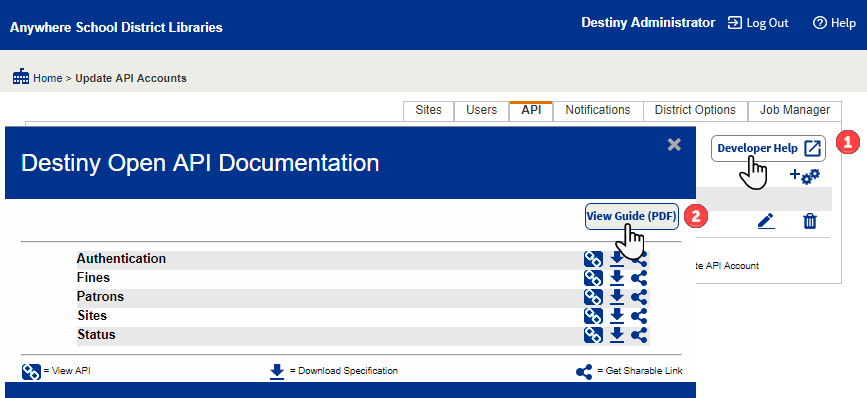Screen dimensions: 867x398
Task: Get sharable link for Authentication
Action: [639, 259]
